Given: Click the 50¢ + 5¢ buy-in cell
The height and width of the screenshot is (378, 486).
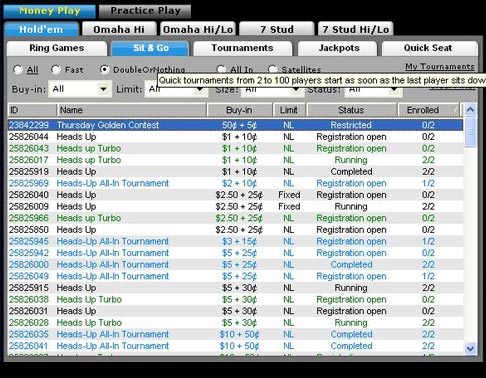Looking at the screenshot, I should [x=240, y=125].
